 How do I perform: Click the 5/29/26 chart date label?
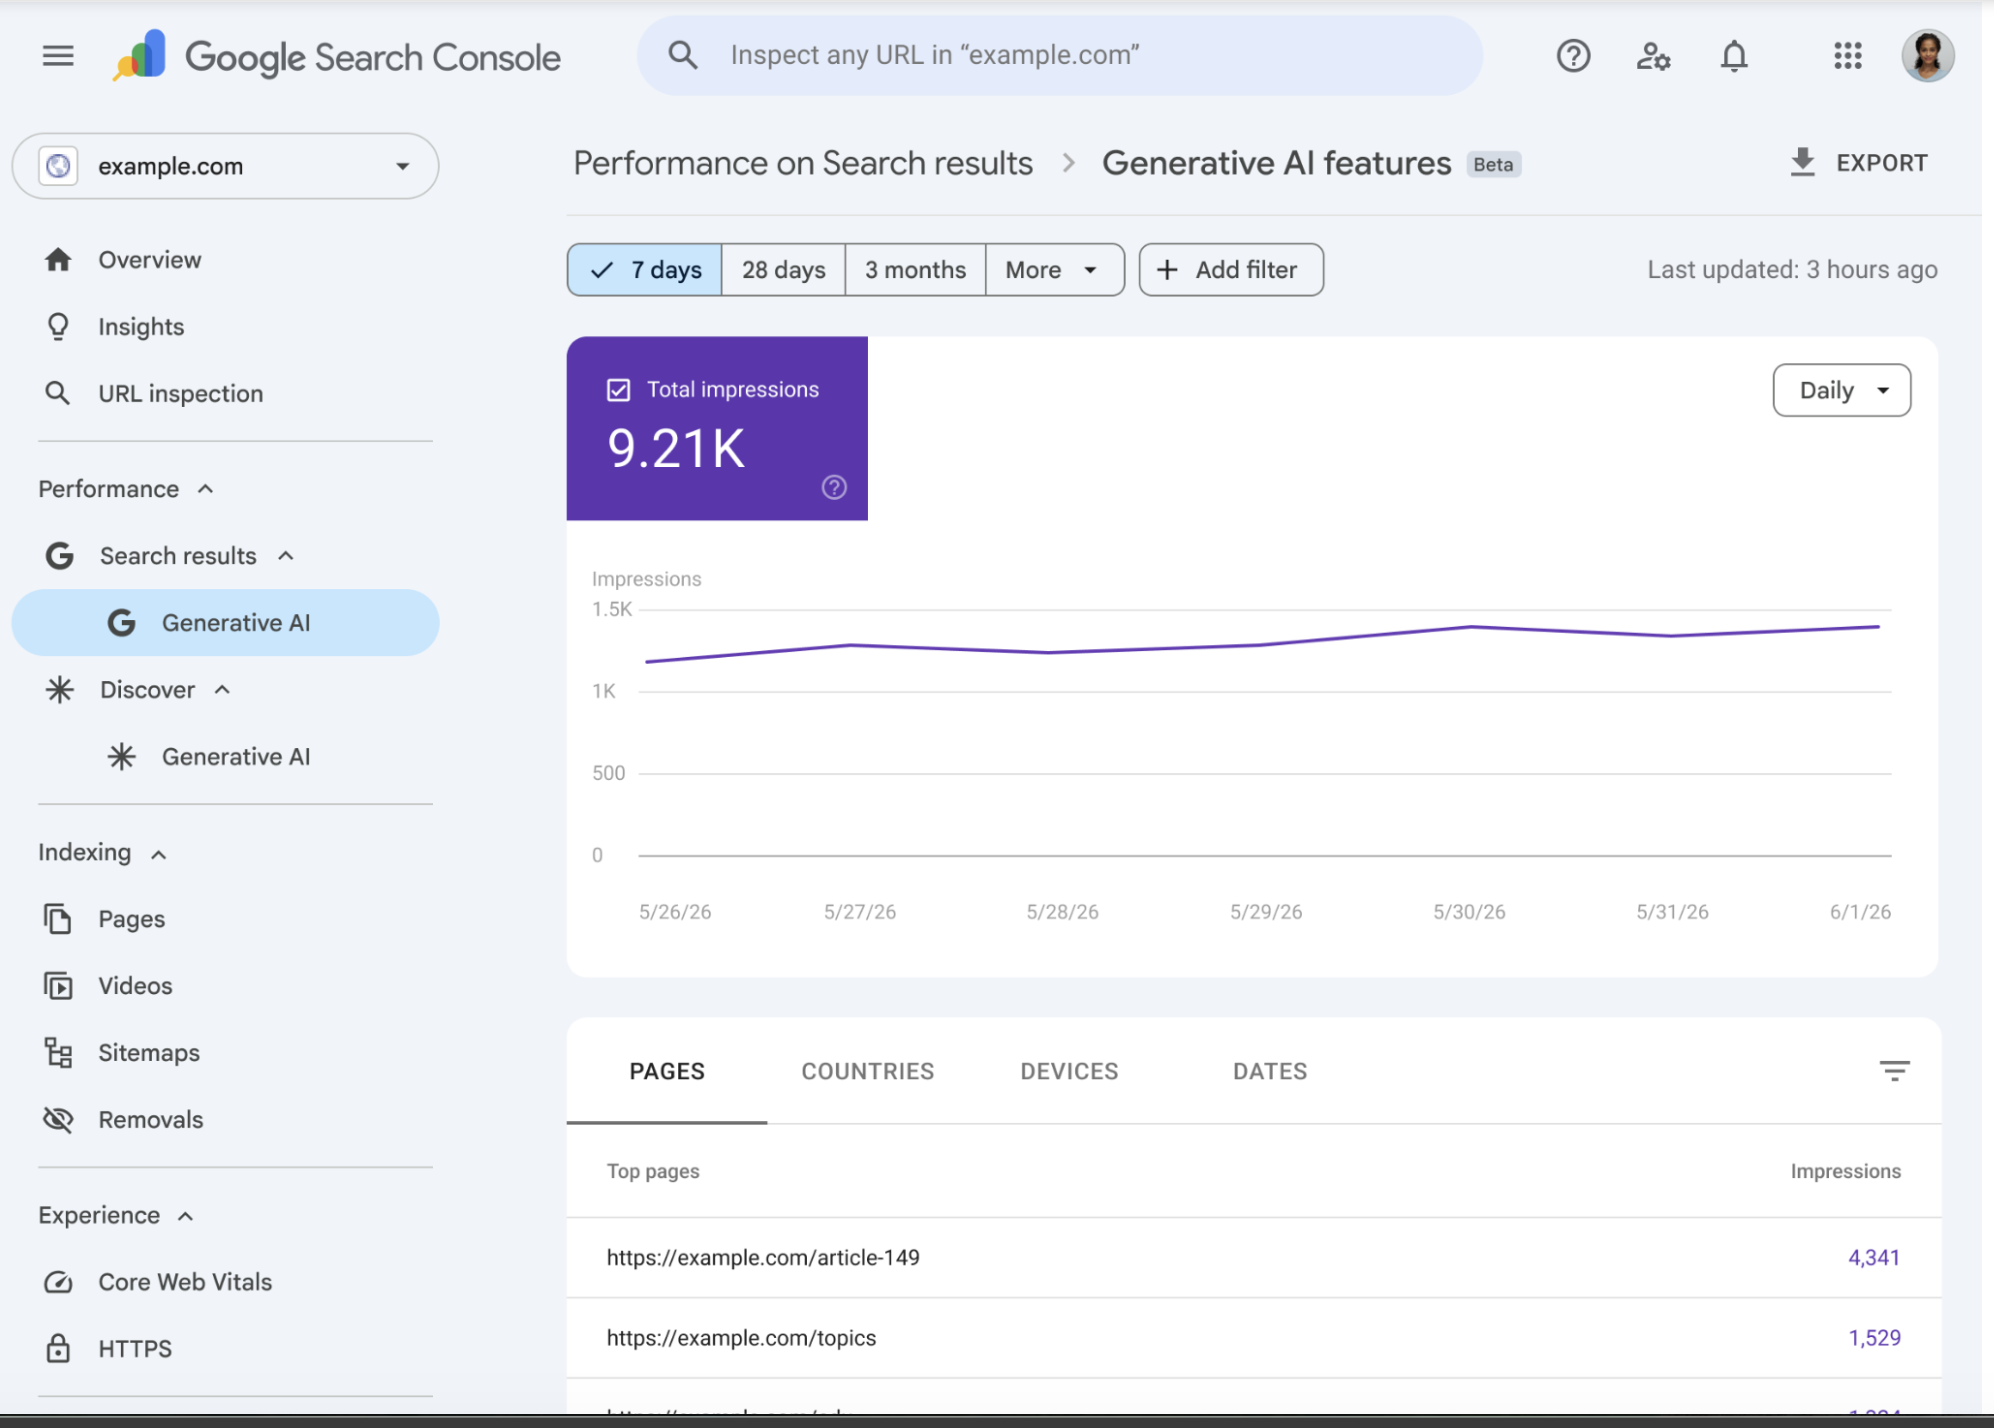tap(1266, 912)
